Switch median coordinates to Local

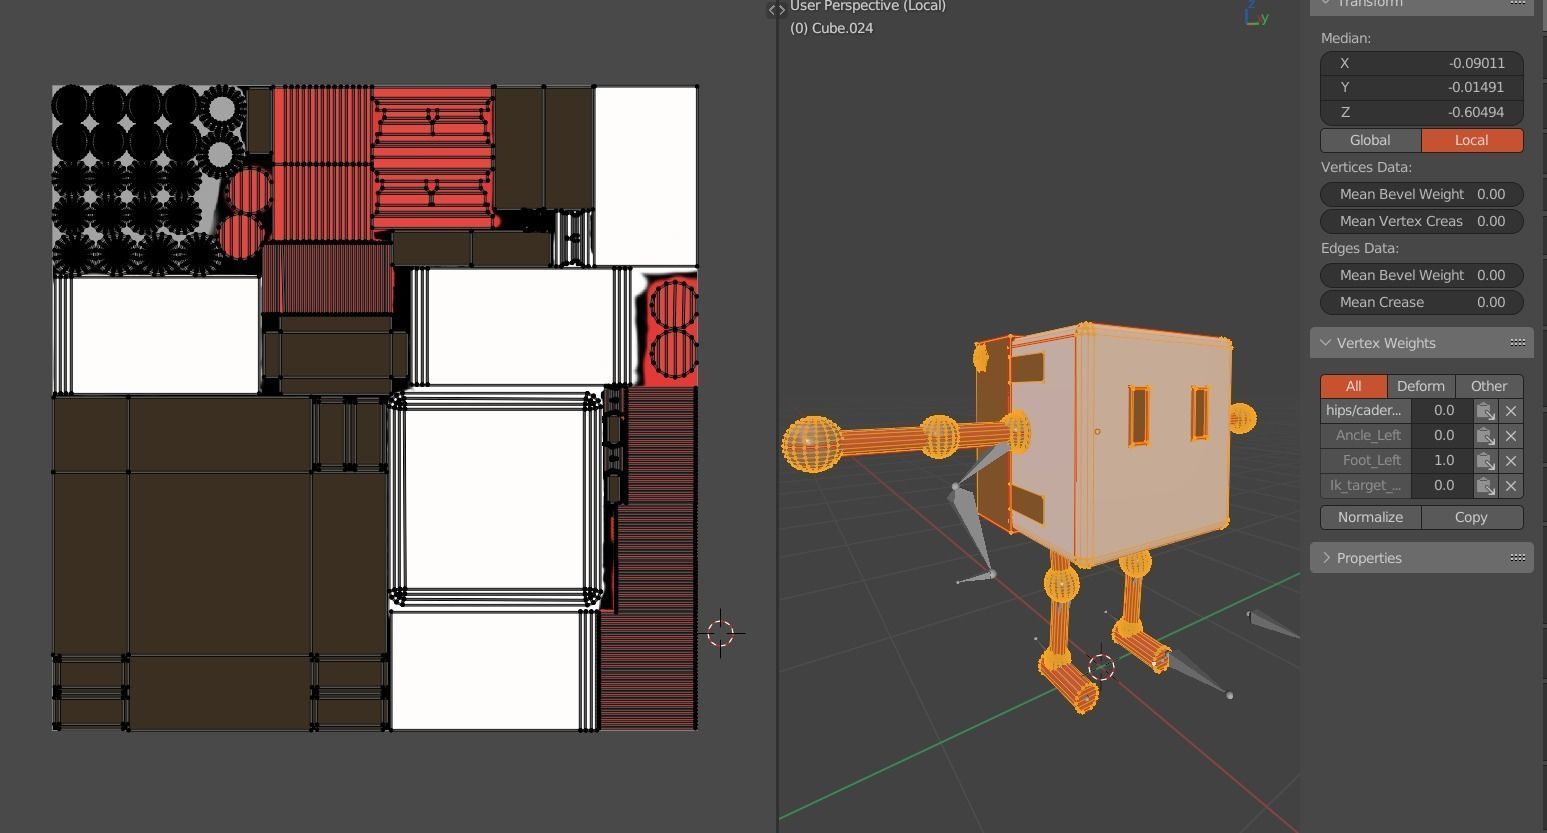[1472, 140]
